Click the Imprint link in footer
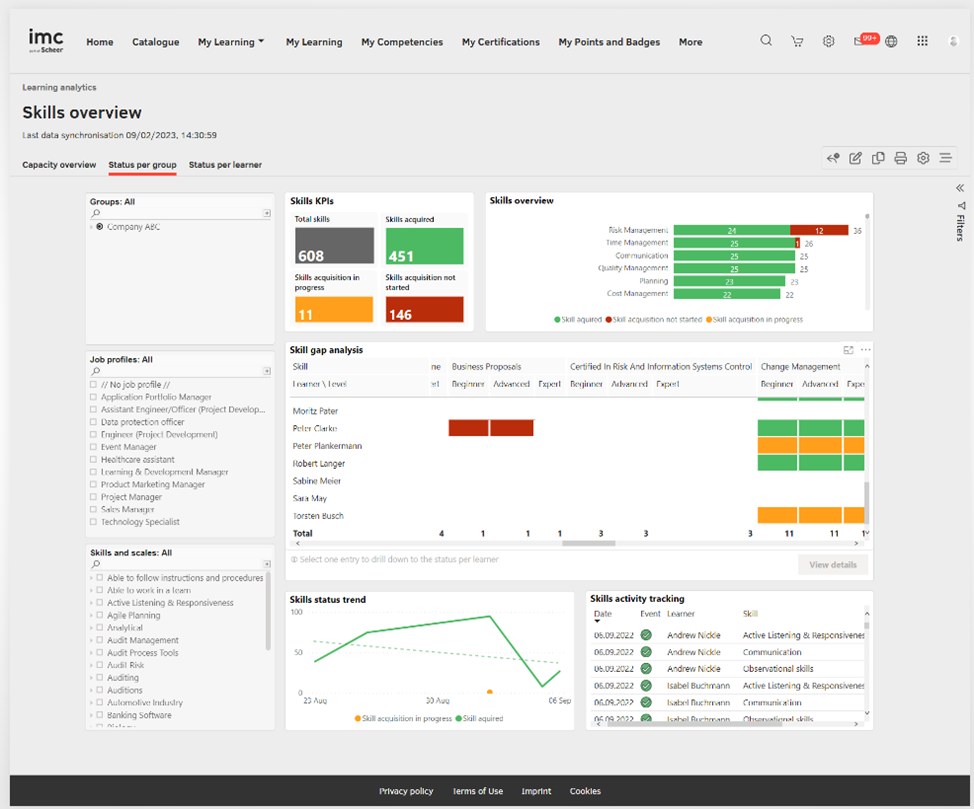 point(536,791)
